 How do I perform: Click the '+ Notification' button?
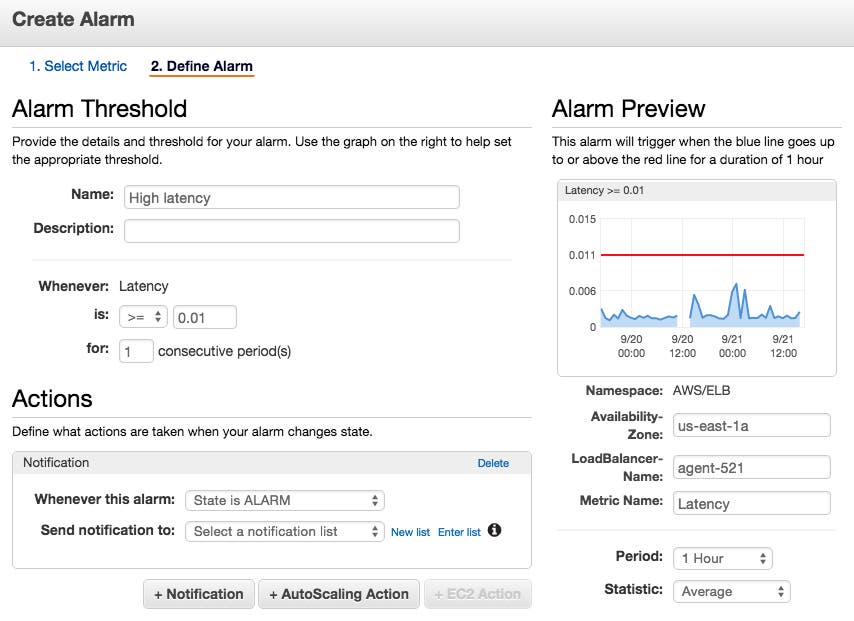coord(198,594)
